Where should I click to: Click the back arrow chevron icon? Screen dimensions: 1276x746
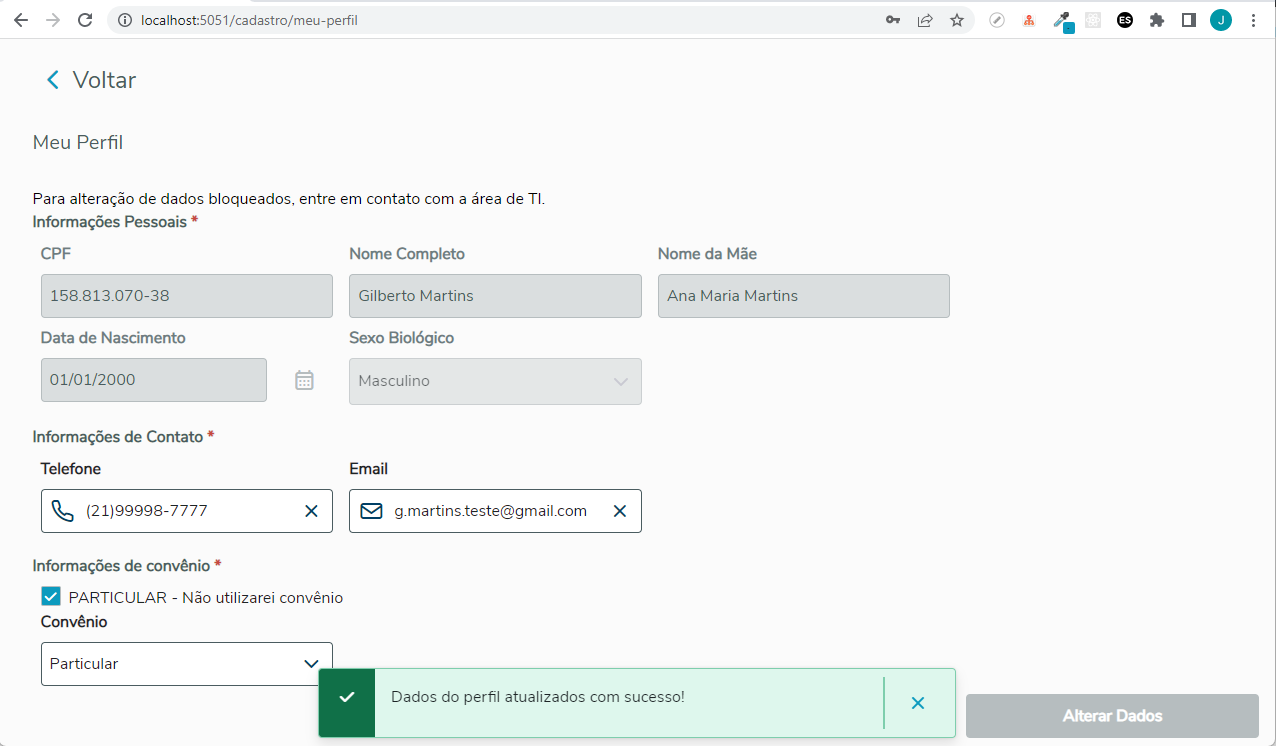click(x=53, y=80)
